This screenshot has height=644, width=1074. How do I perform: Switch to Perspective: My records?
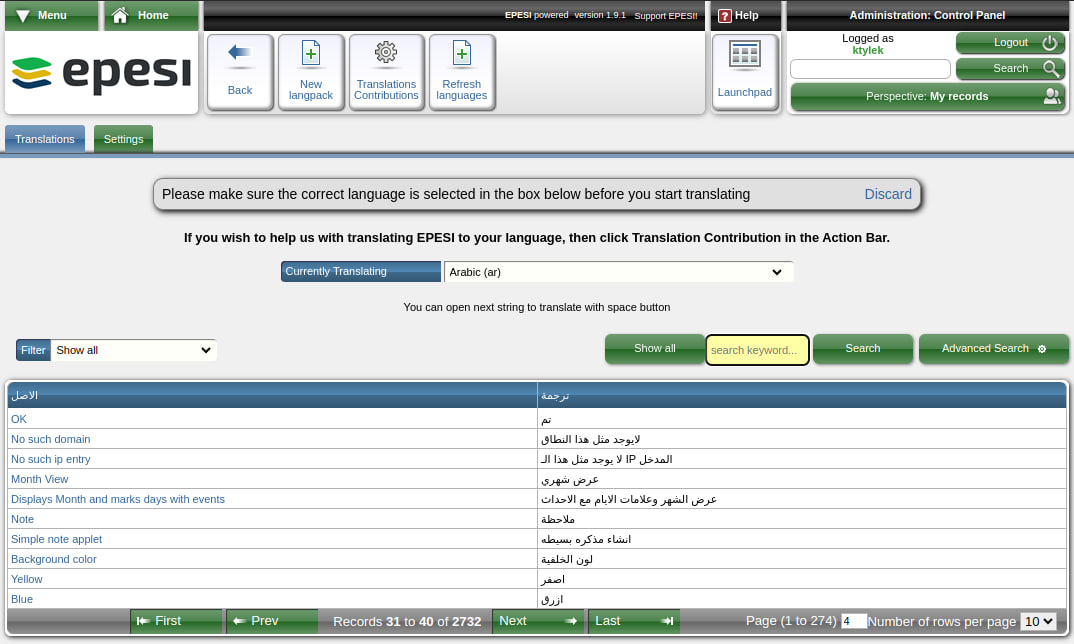(x=926, y=96)
